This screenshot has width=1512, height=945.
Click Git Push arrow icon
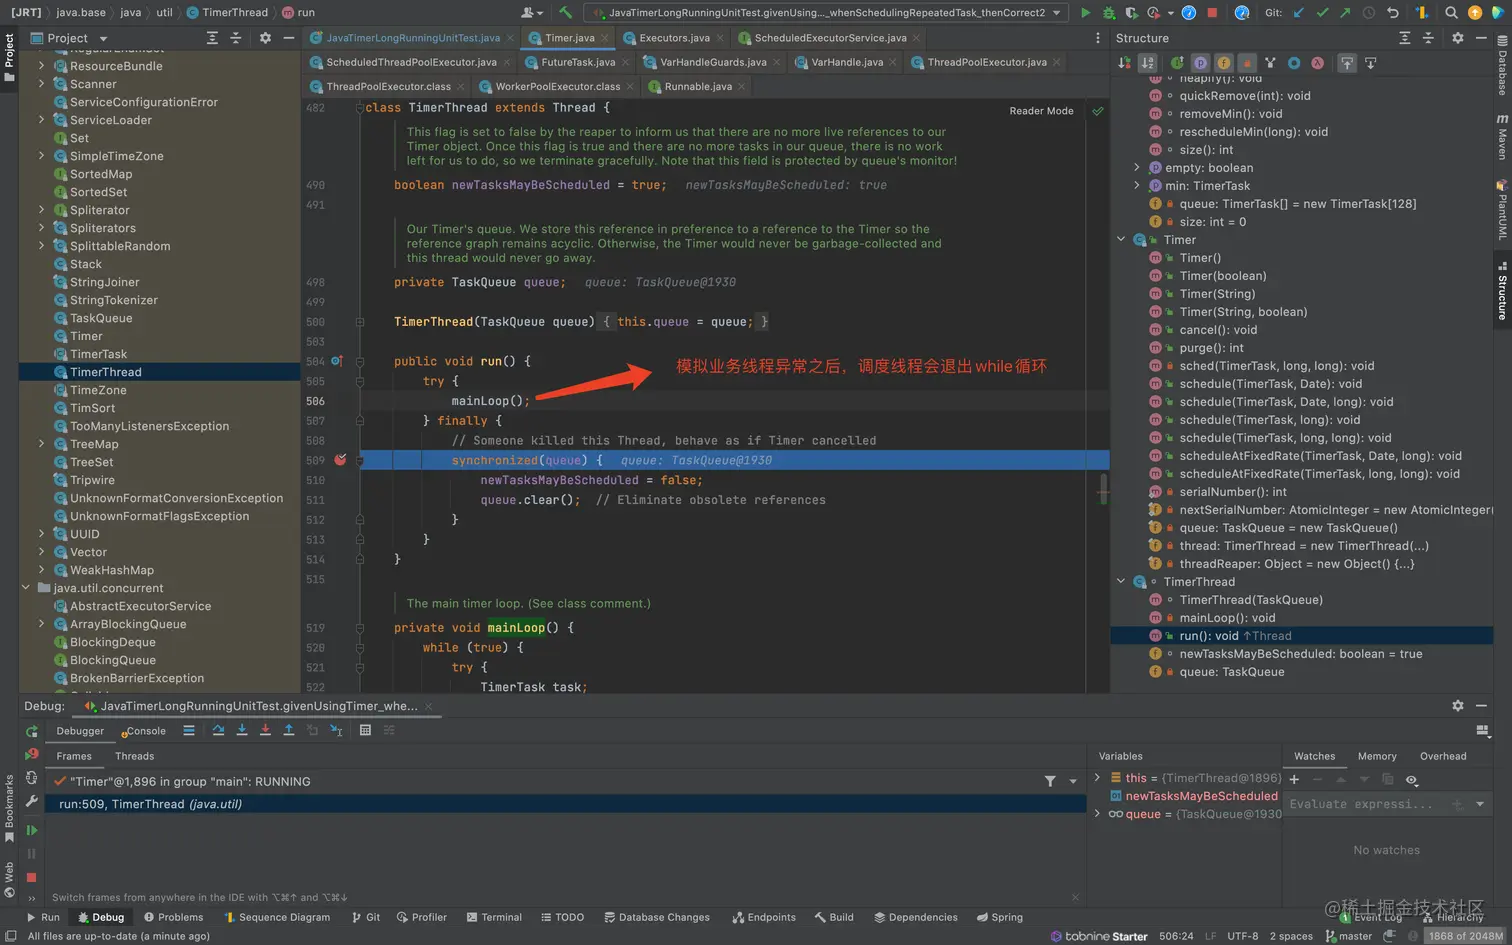coord(1345,13)
